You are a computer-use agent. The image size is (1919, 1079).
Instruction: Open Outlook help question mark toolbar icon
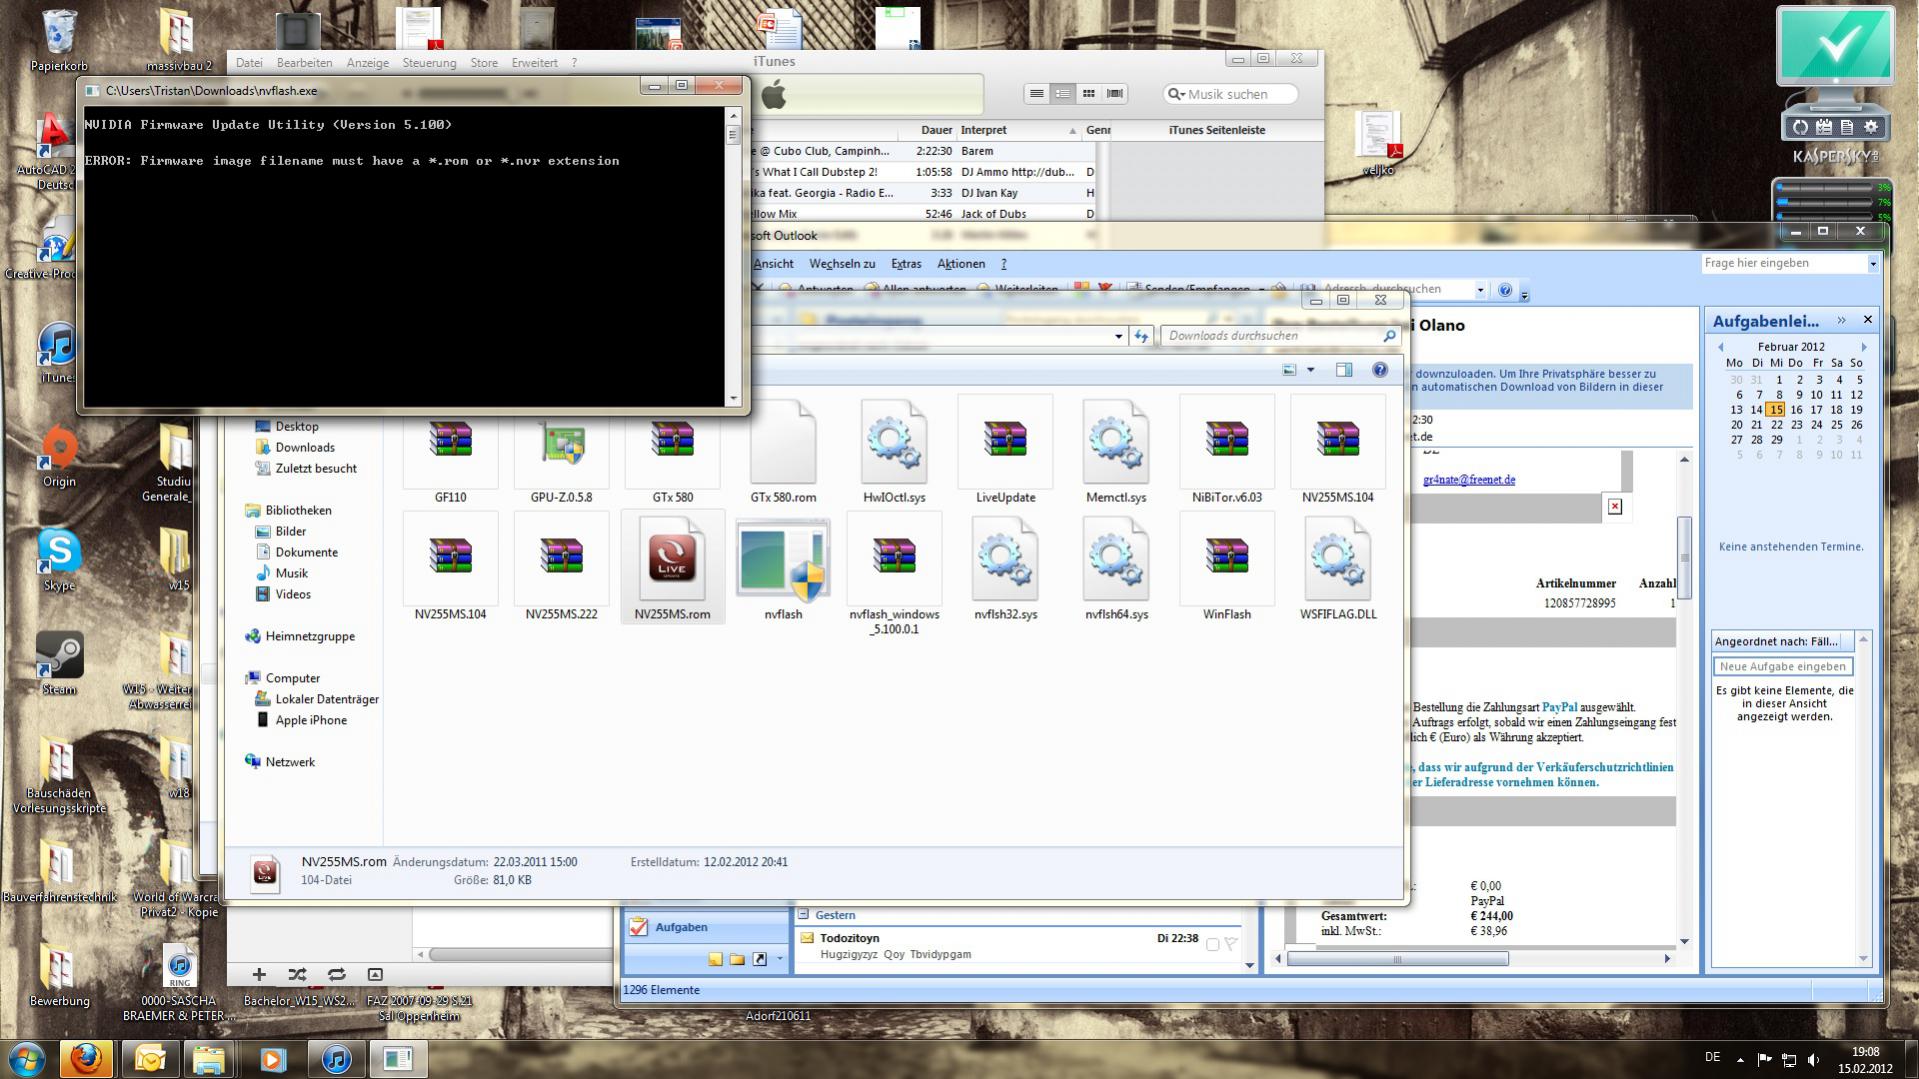click(1505, 290)
